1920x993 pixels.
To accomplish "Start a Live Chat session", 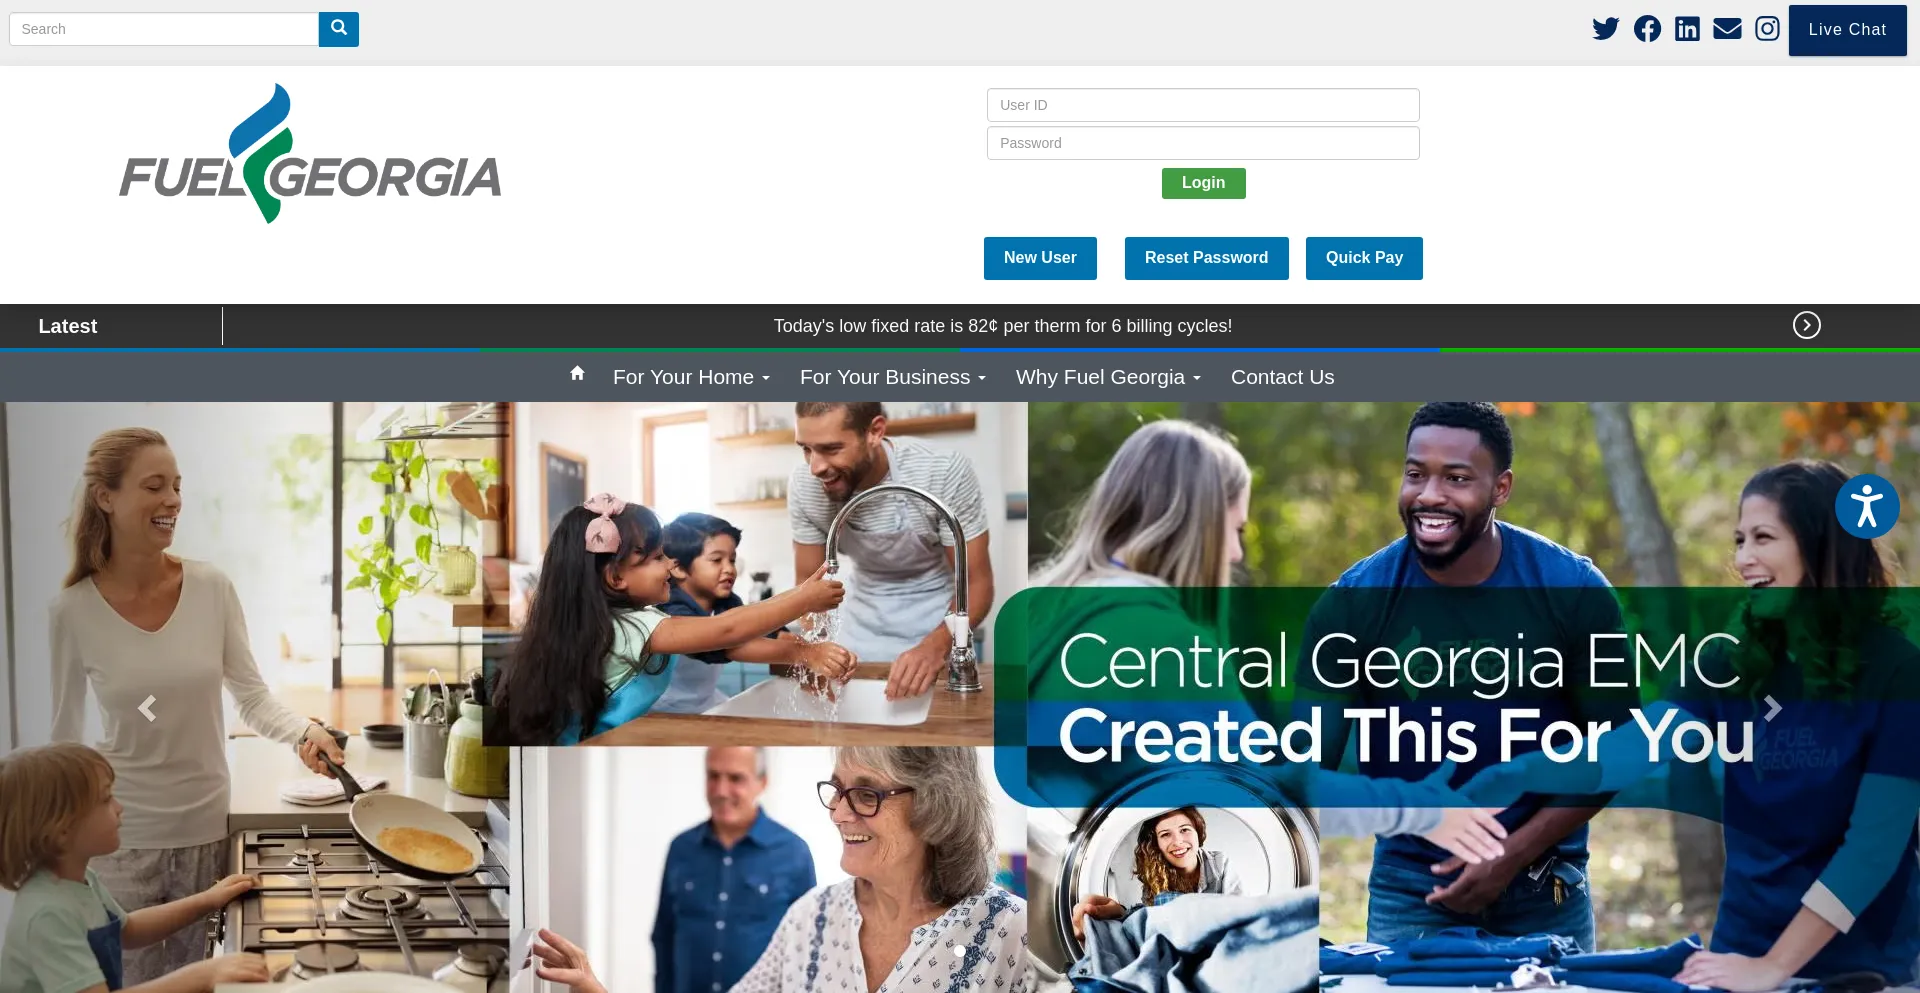I will coord(1847,30).
